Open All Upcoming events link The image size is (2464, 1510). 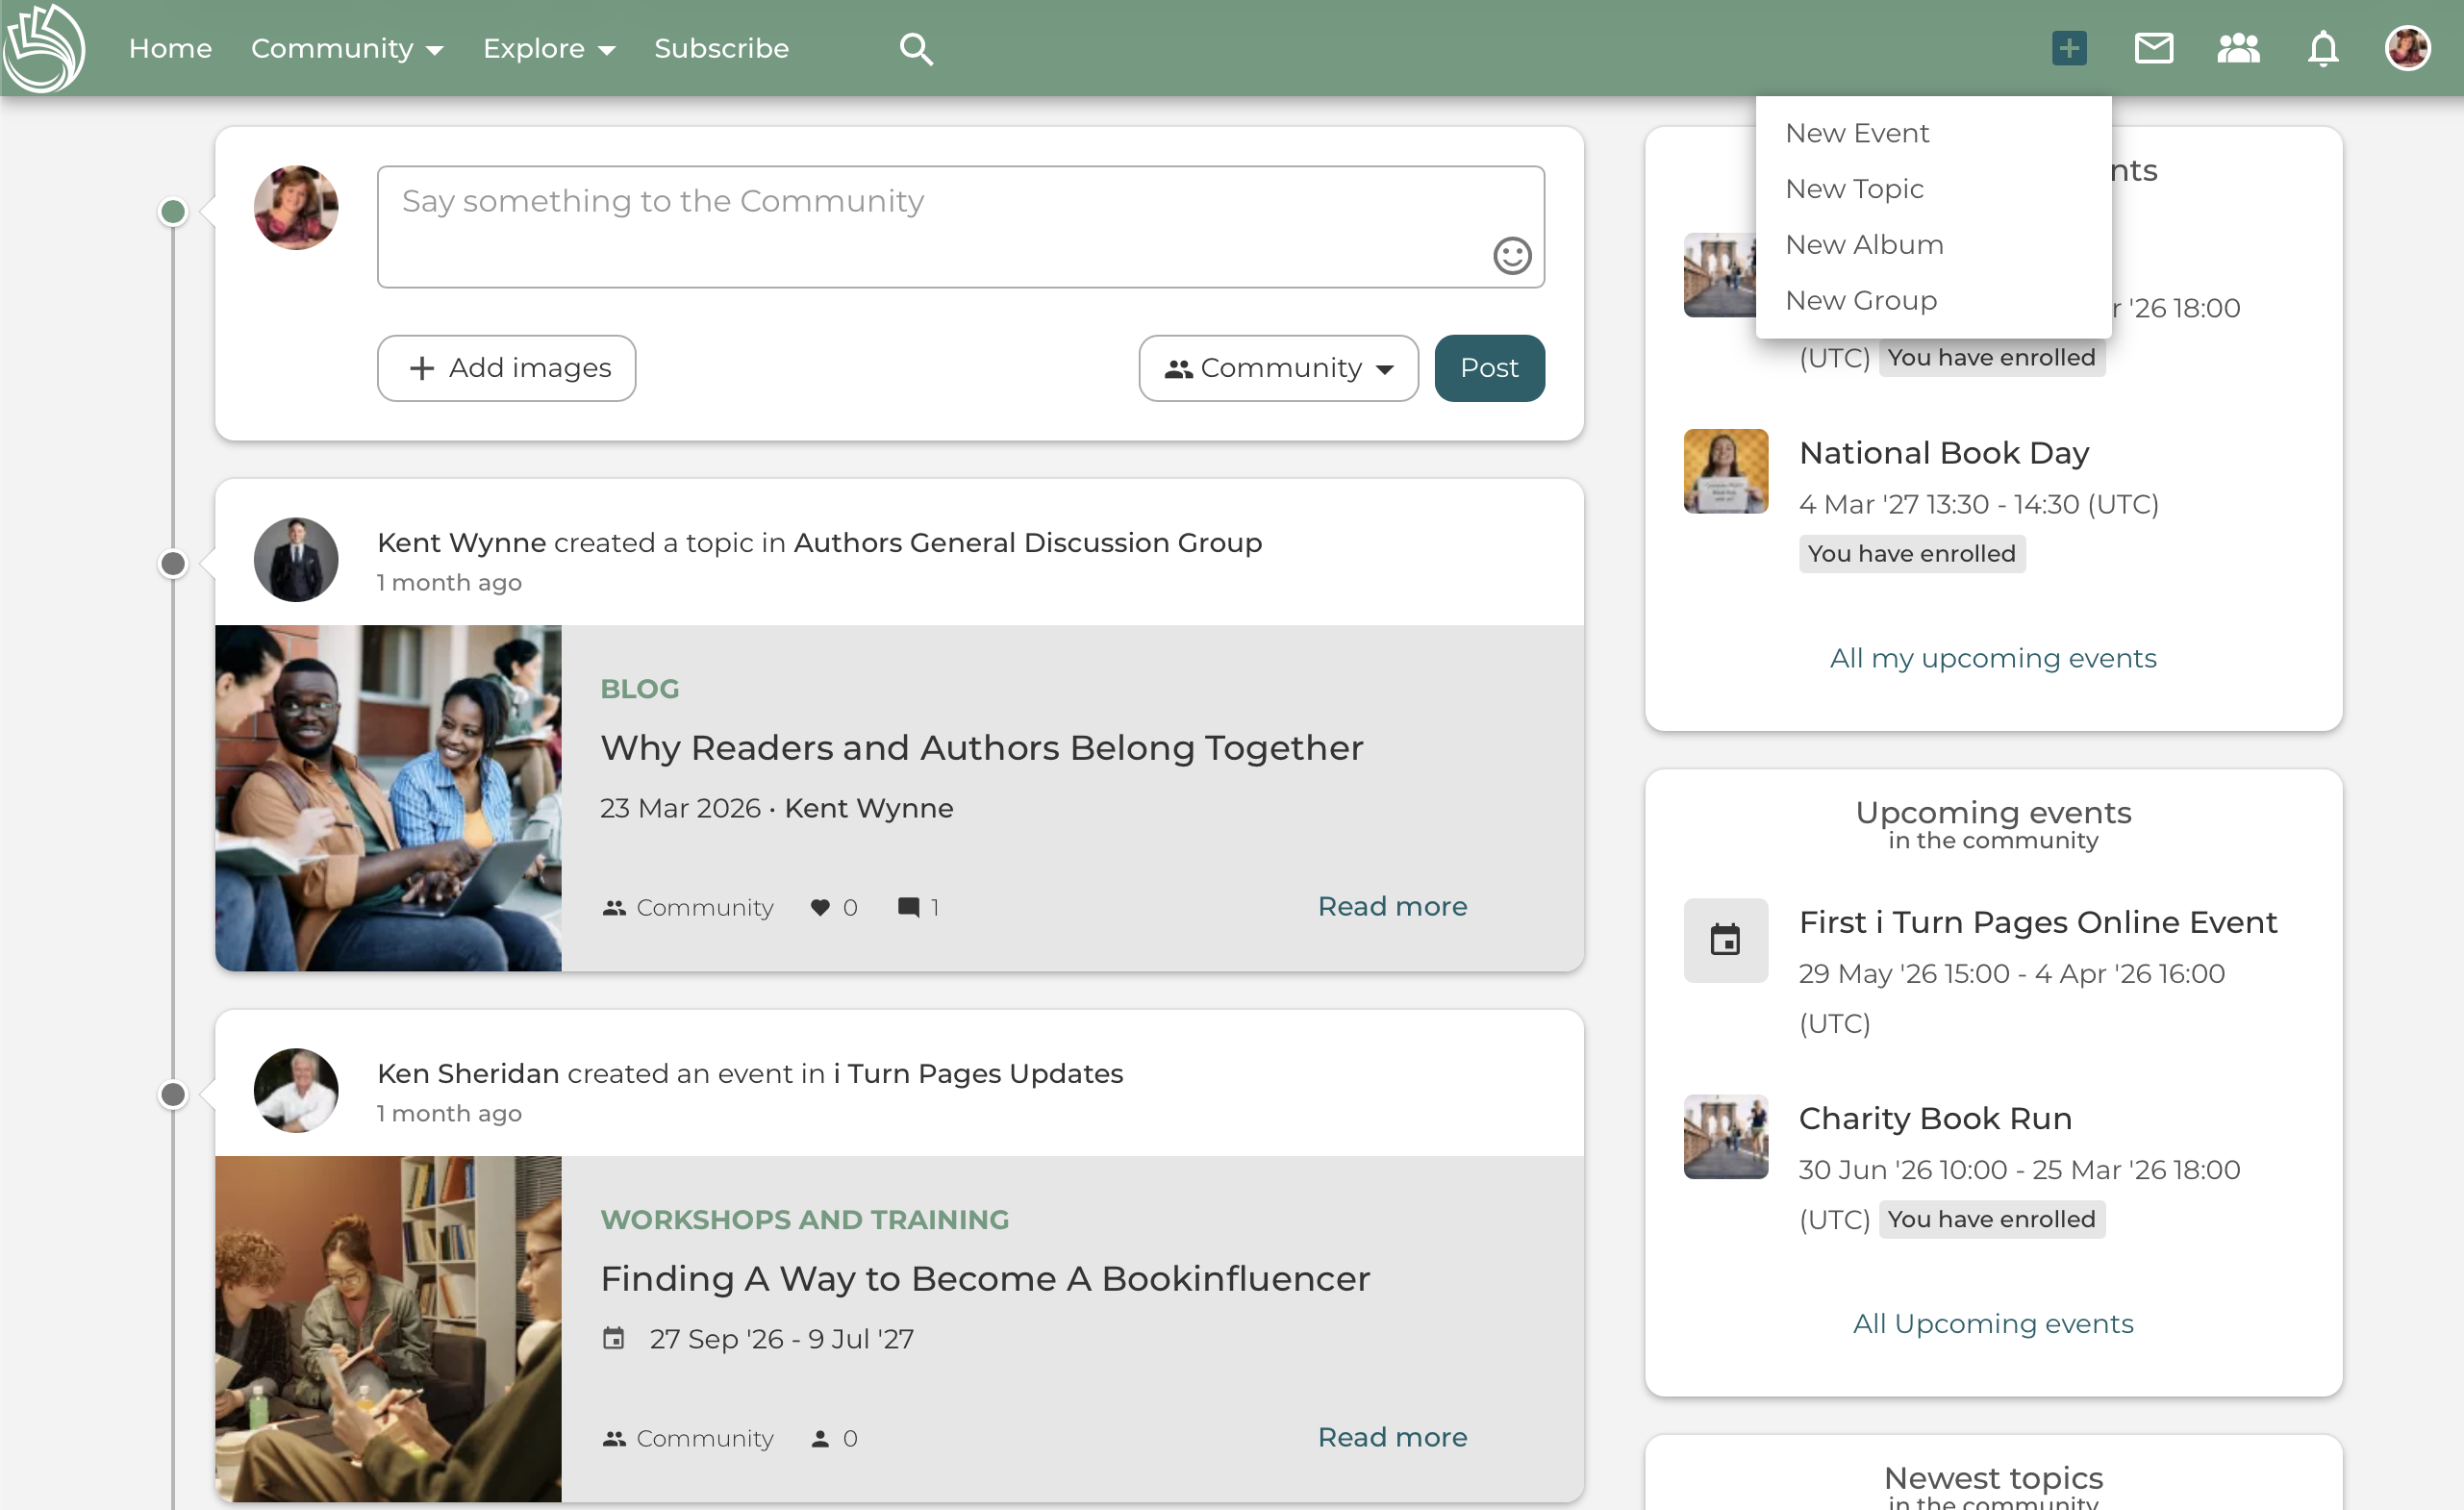(x=1993, y=1323)
